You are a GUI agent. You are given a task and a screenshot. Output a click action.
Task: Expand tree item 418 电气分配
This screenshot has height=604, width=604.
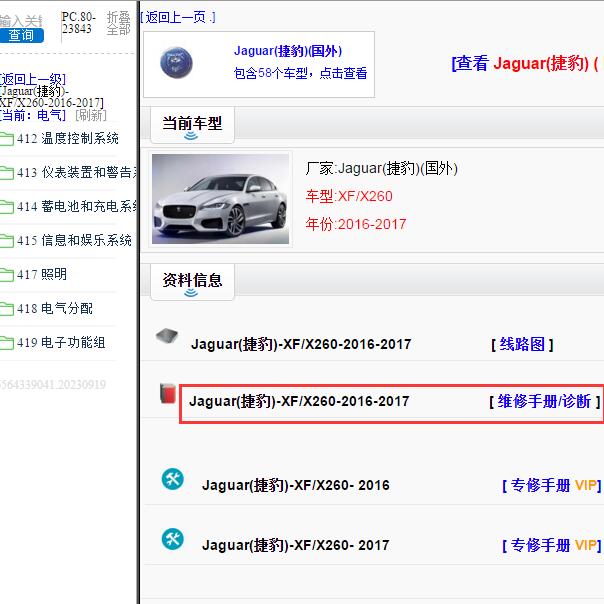coord(55,308)
